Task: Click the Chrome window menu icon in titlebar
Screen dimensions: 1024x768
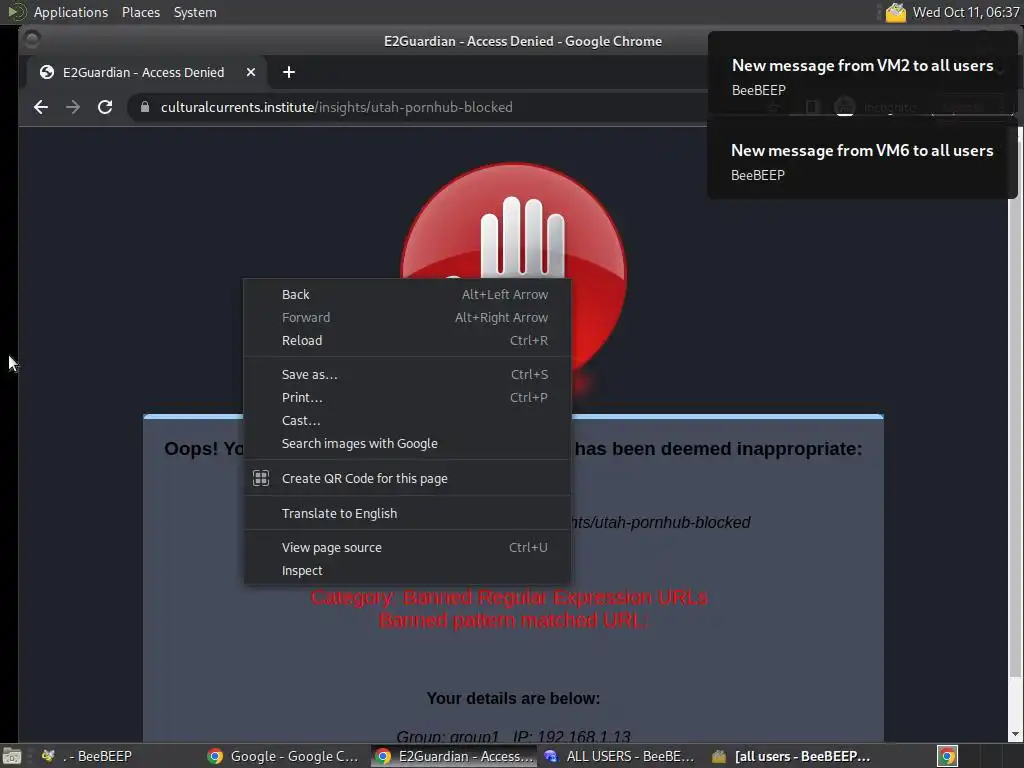Action: (x=31, y=40)
